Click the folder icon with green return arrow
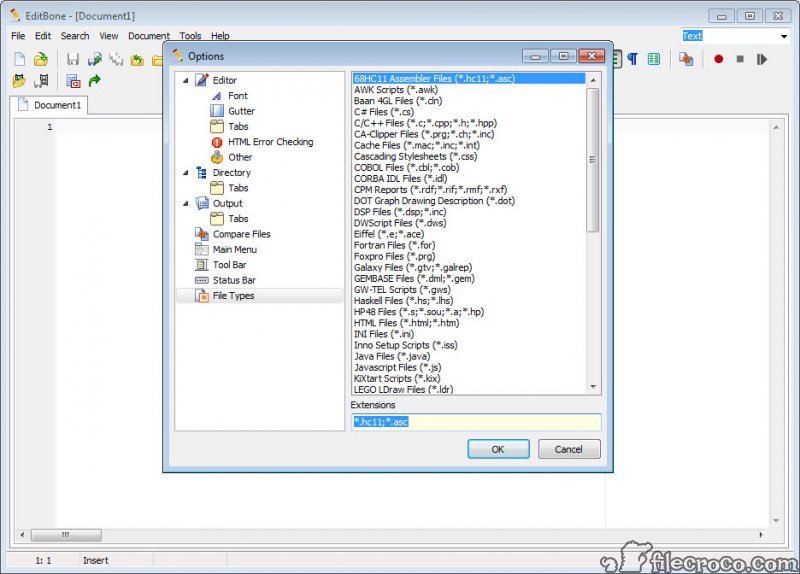Viewport: 800px width, 574px height. 137,60
